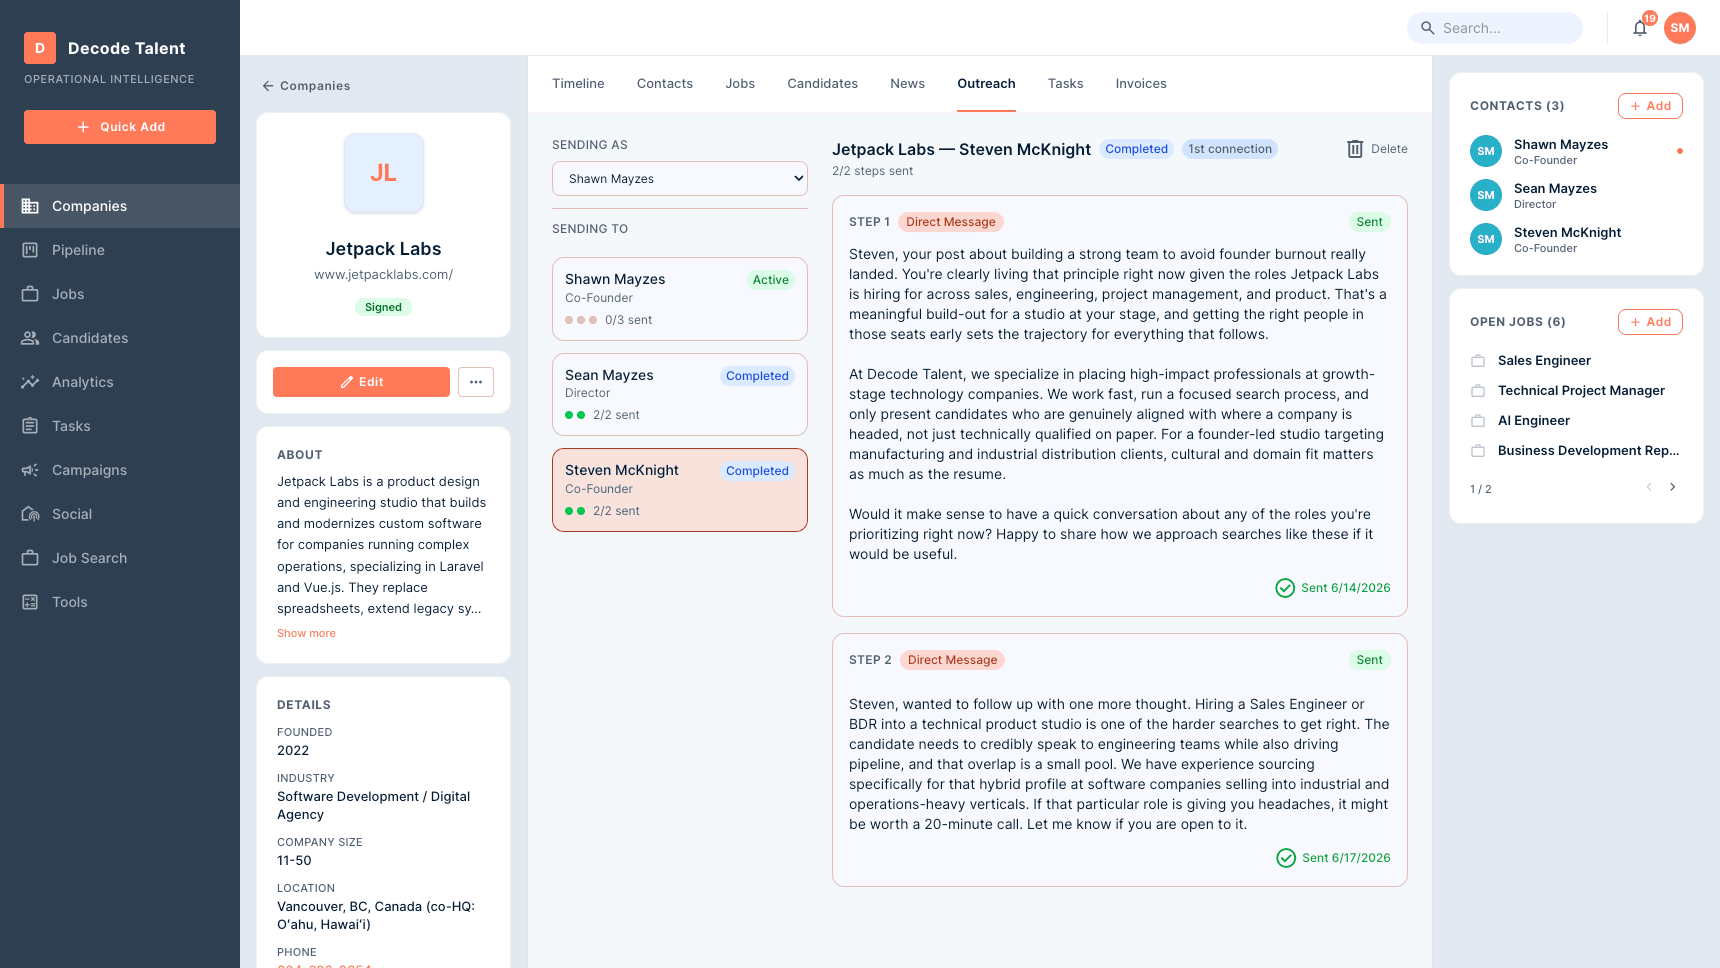The image size is (1720, 968).
Task: Click Steven McKnight contact avatar
Action: click(x=1486, y=239)
